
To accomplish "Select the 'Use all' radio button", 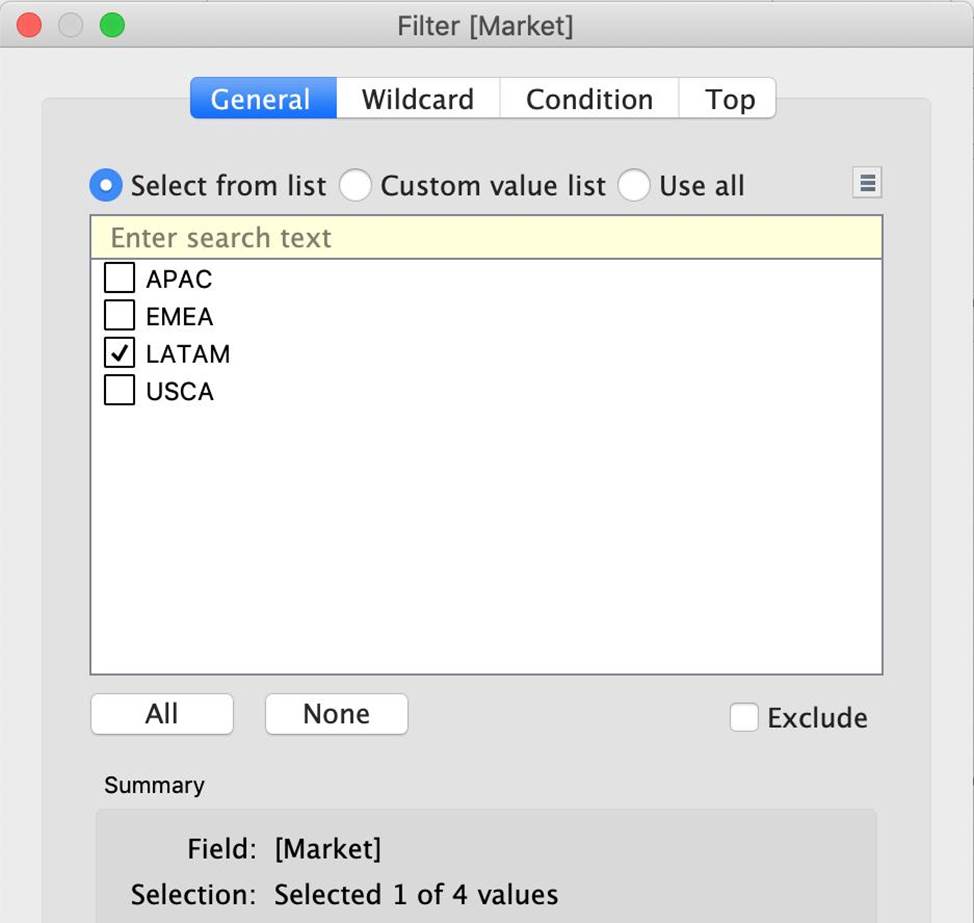I will (x=634, y=186).
